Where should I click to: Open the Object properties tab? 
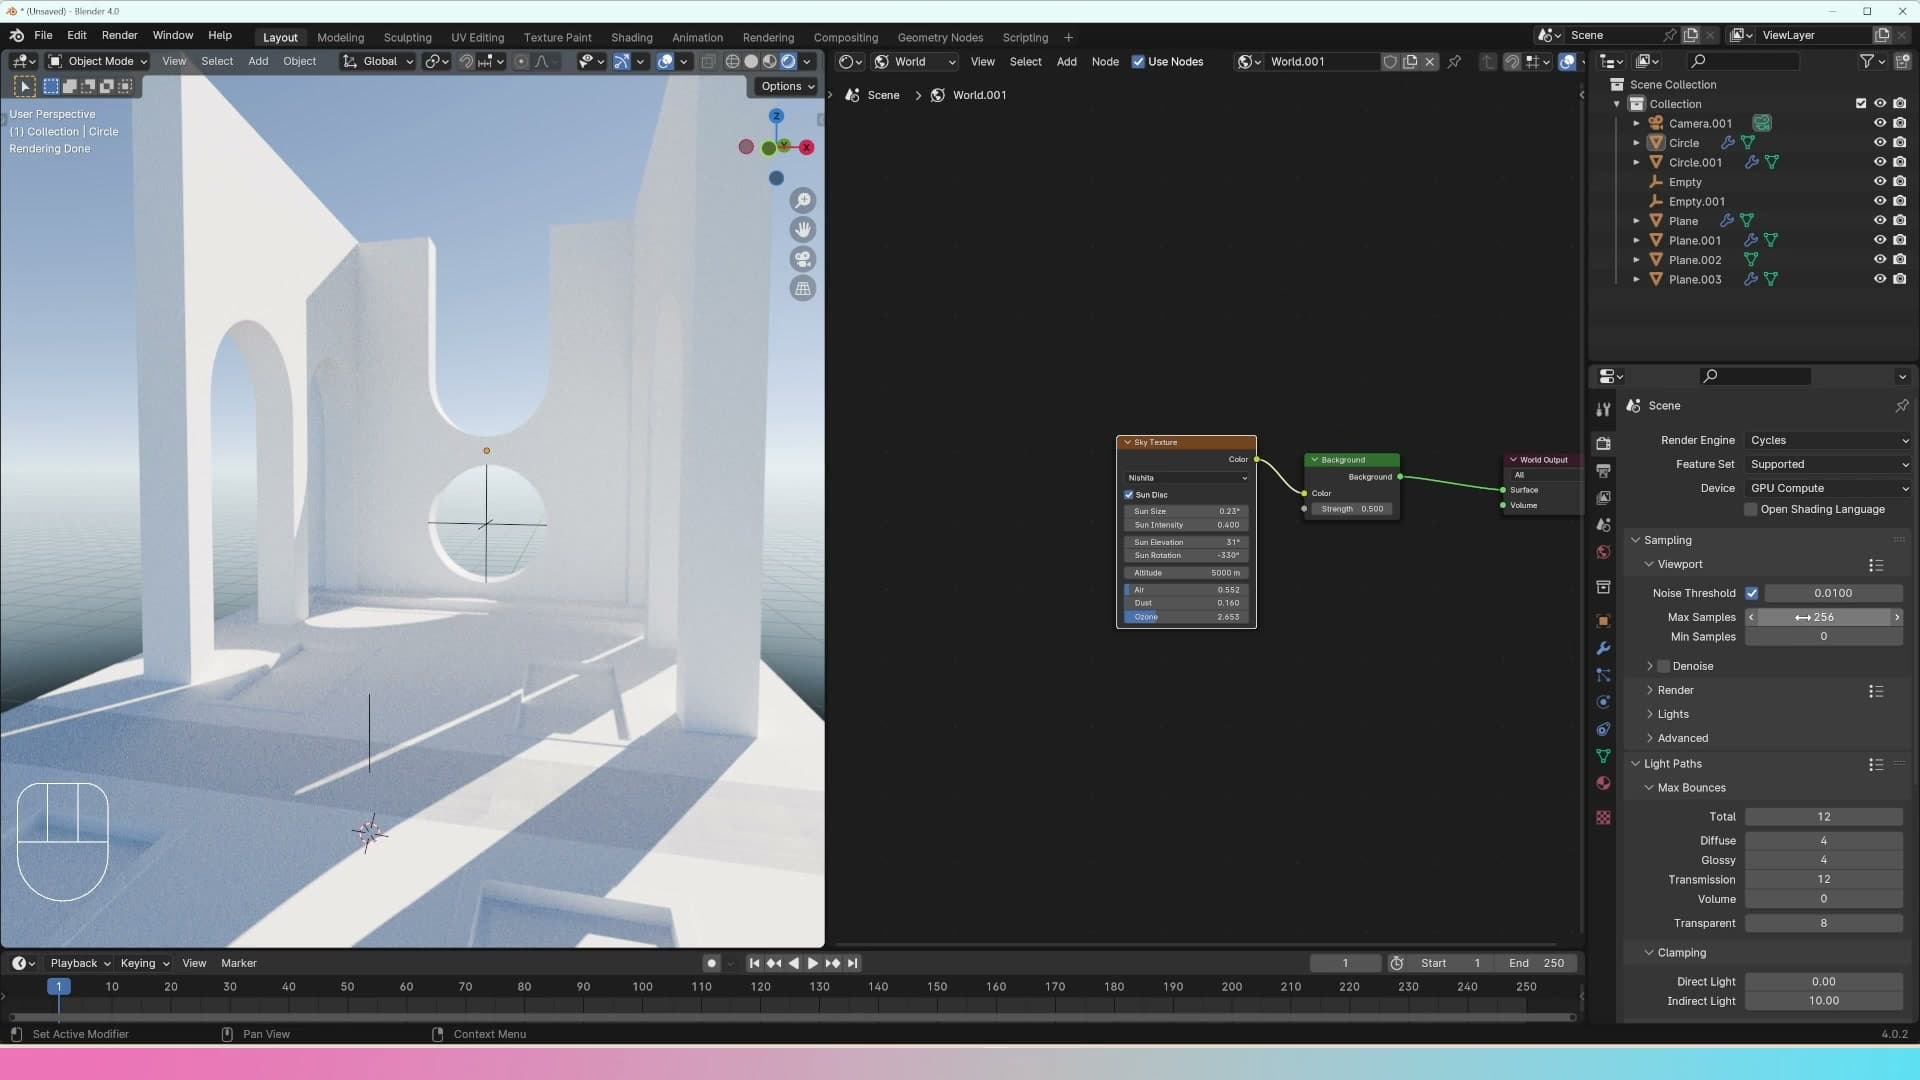[1603, 621]
